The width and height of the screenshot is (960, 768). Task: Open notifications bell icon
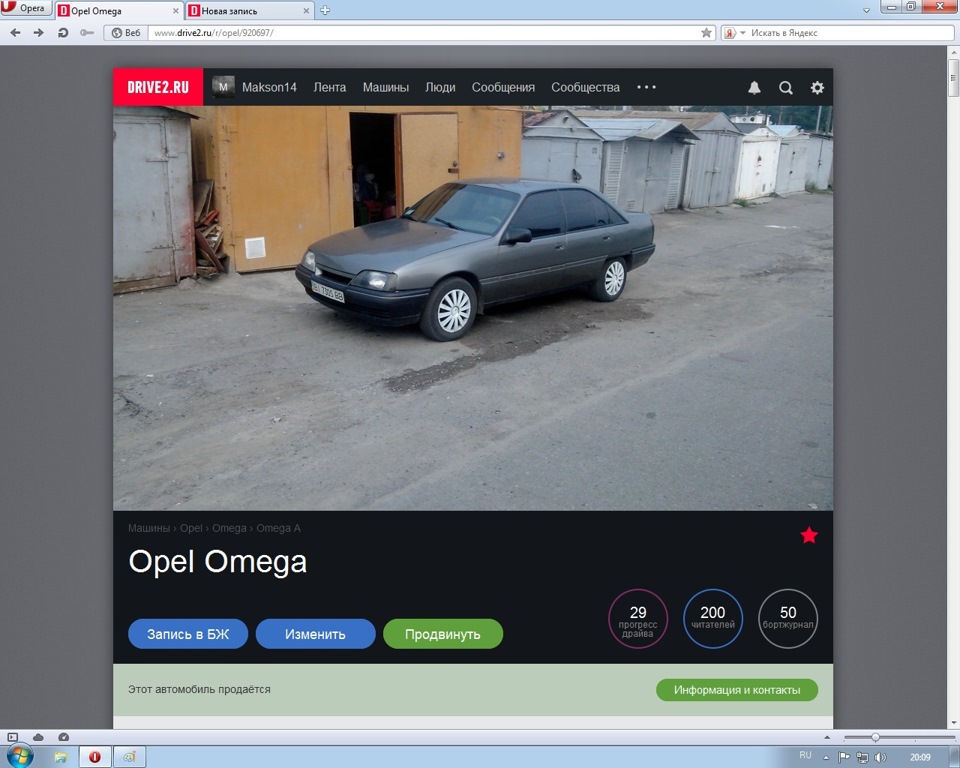pyautogui.click(x=754, y=88)
